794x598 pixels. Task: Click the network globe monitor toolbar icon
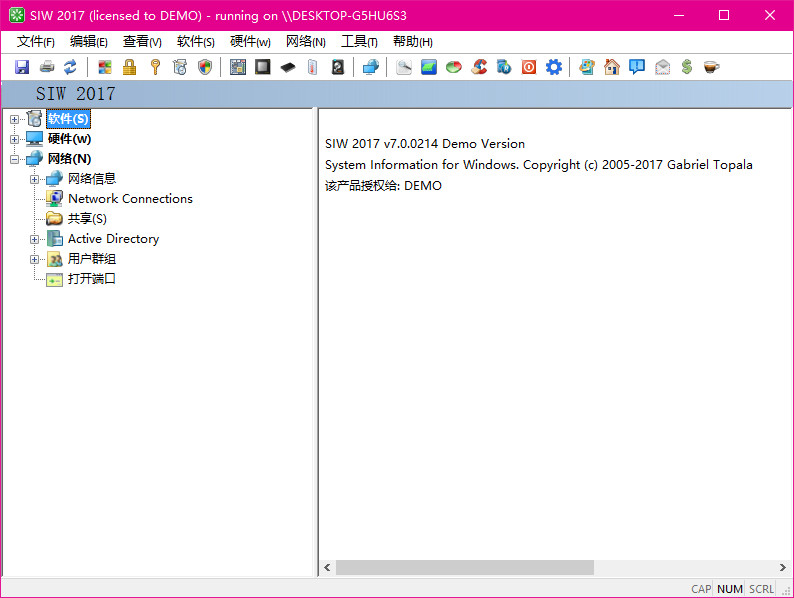371,67
